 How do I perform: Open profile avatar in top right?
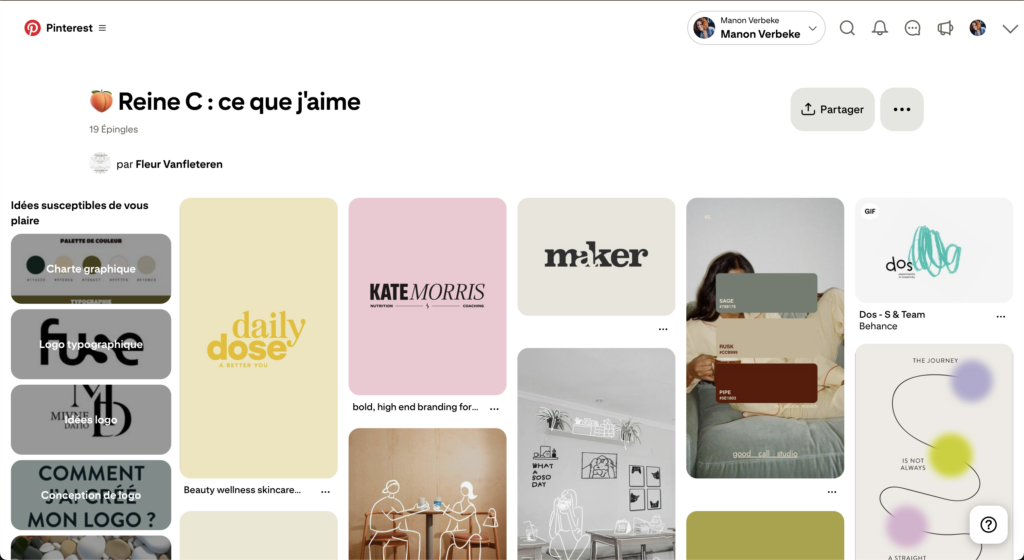(x=977, y=28)
